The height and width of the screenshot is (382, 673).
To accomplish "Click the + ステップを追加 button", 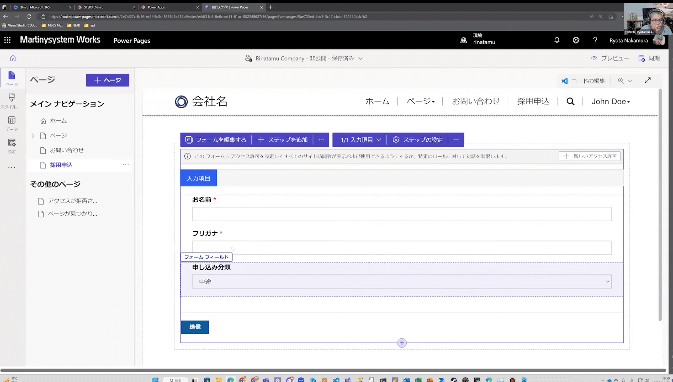I will pyautogui.click(x=282, y=140).
